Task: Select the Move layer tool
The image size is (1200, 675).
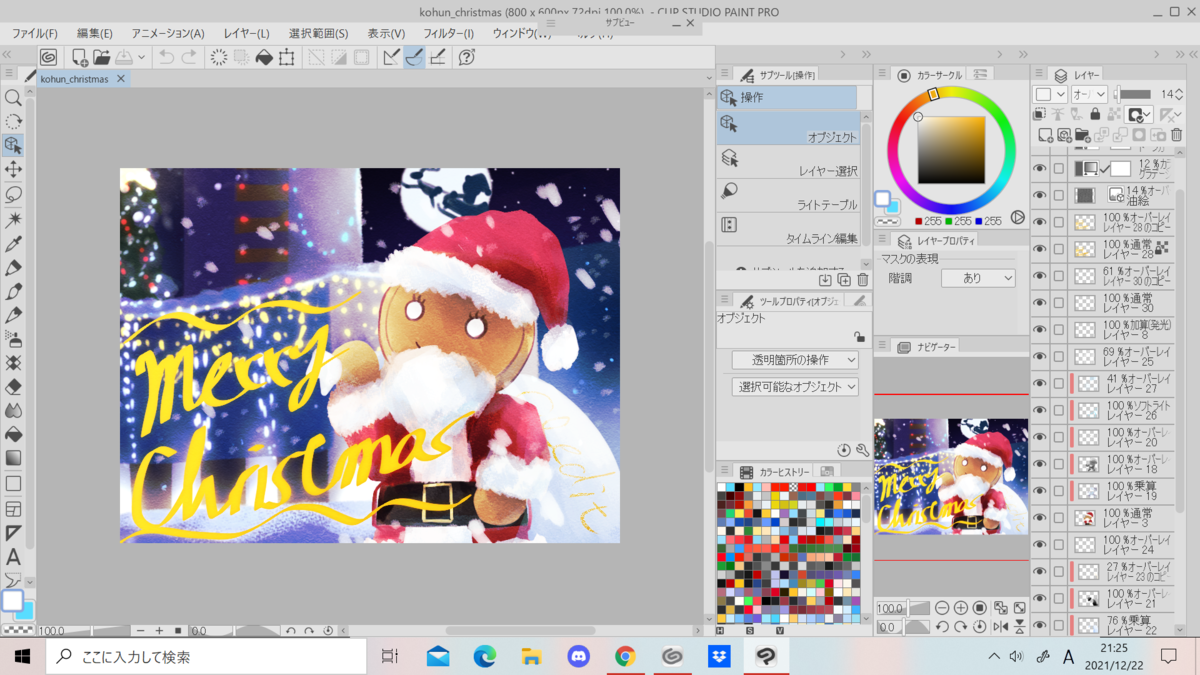Action: 13,170
